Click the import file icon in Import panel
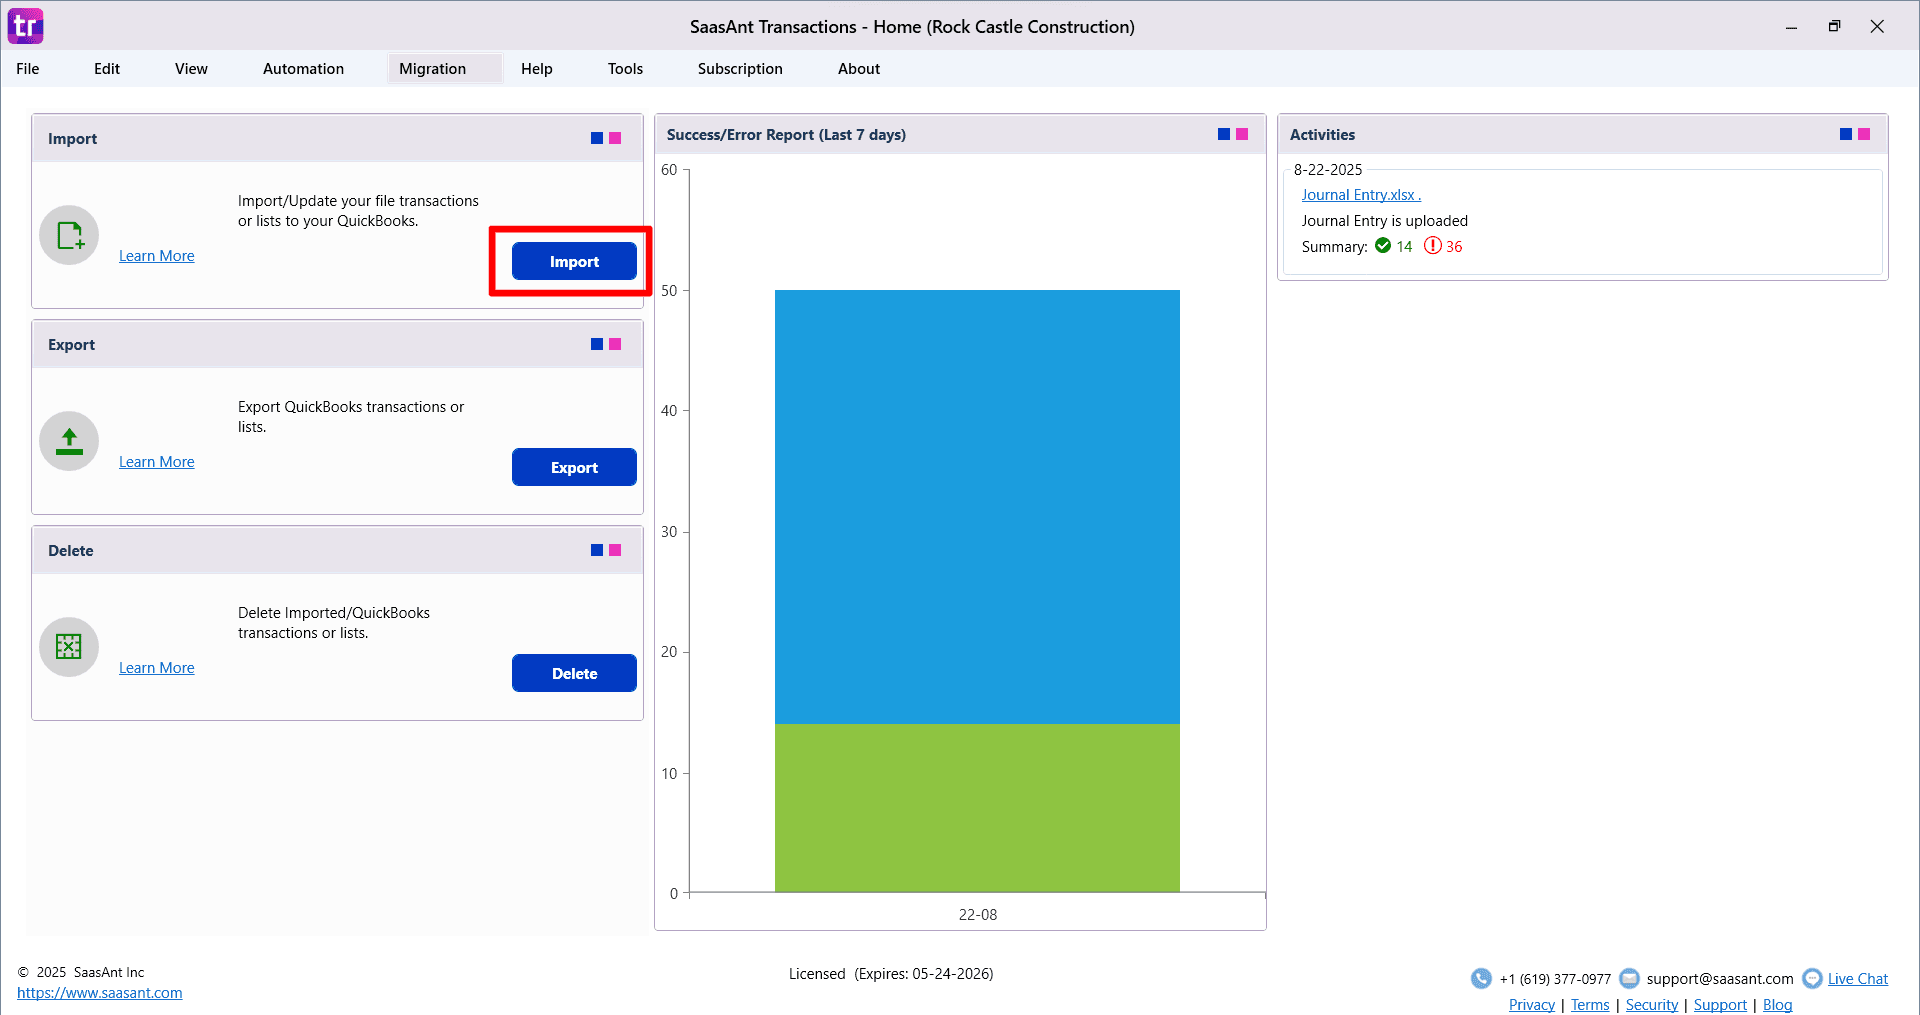The height and width of the screenshot is (1015, 1920). tap(69, 236)
